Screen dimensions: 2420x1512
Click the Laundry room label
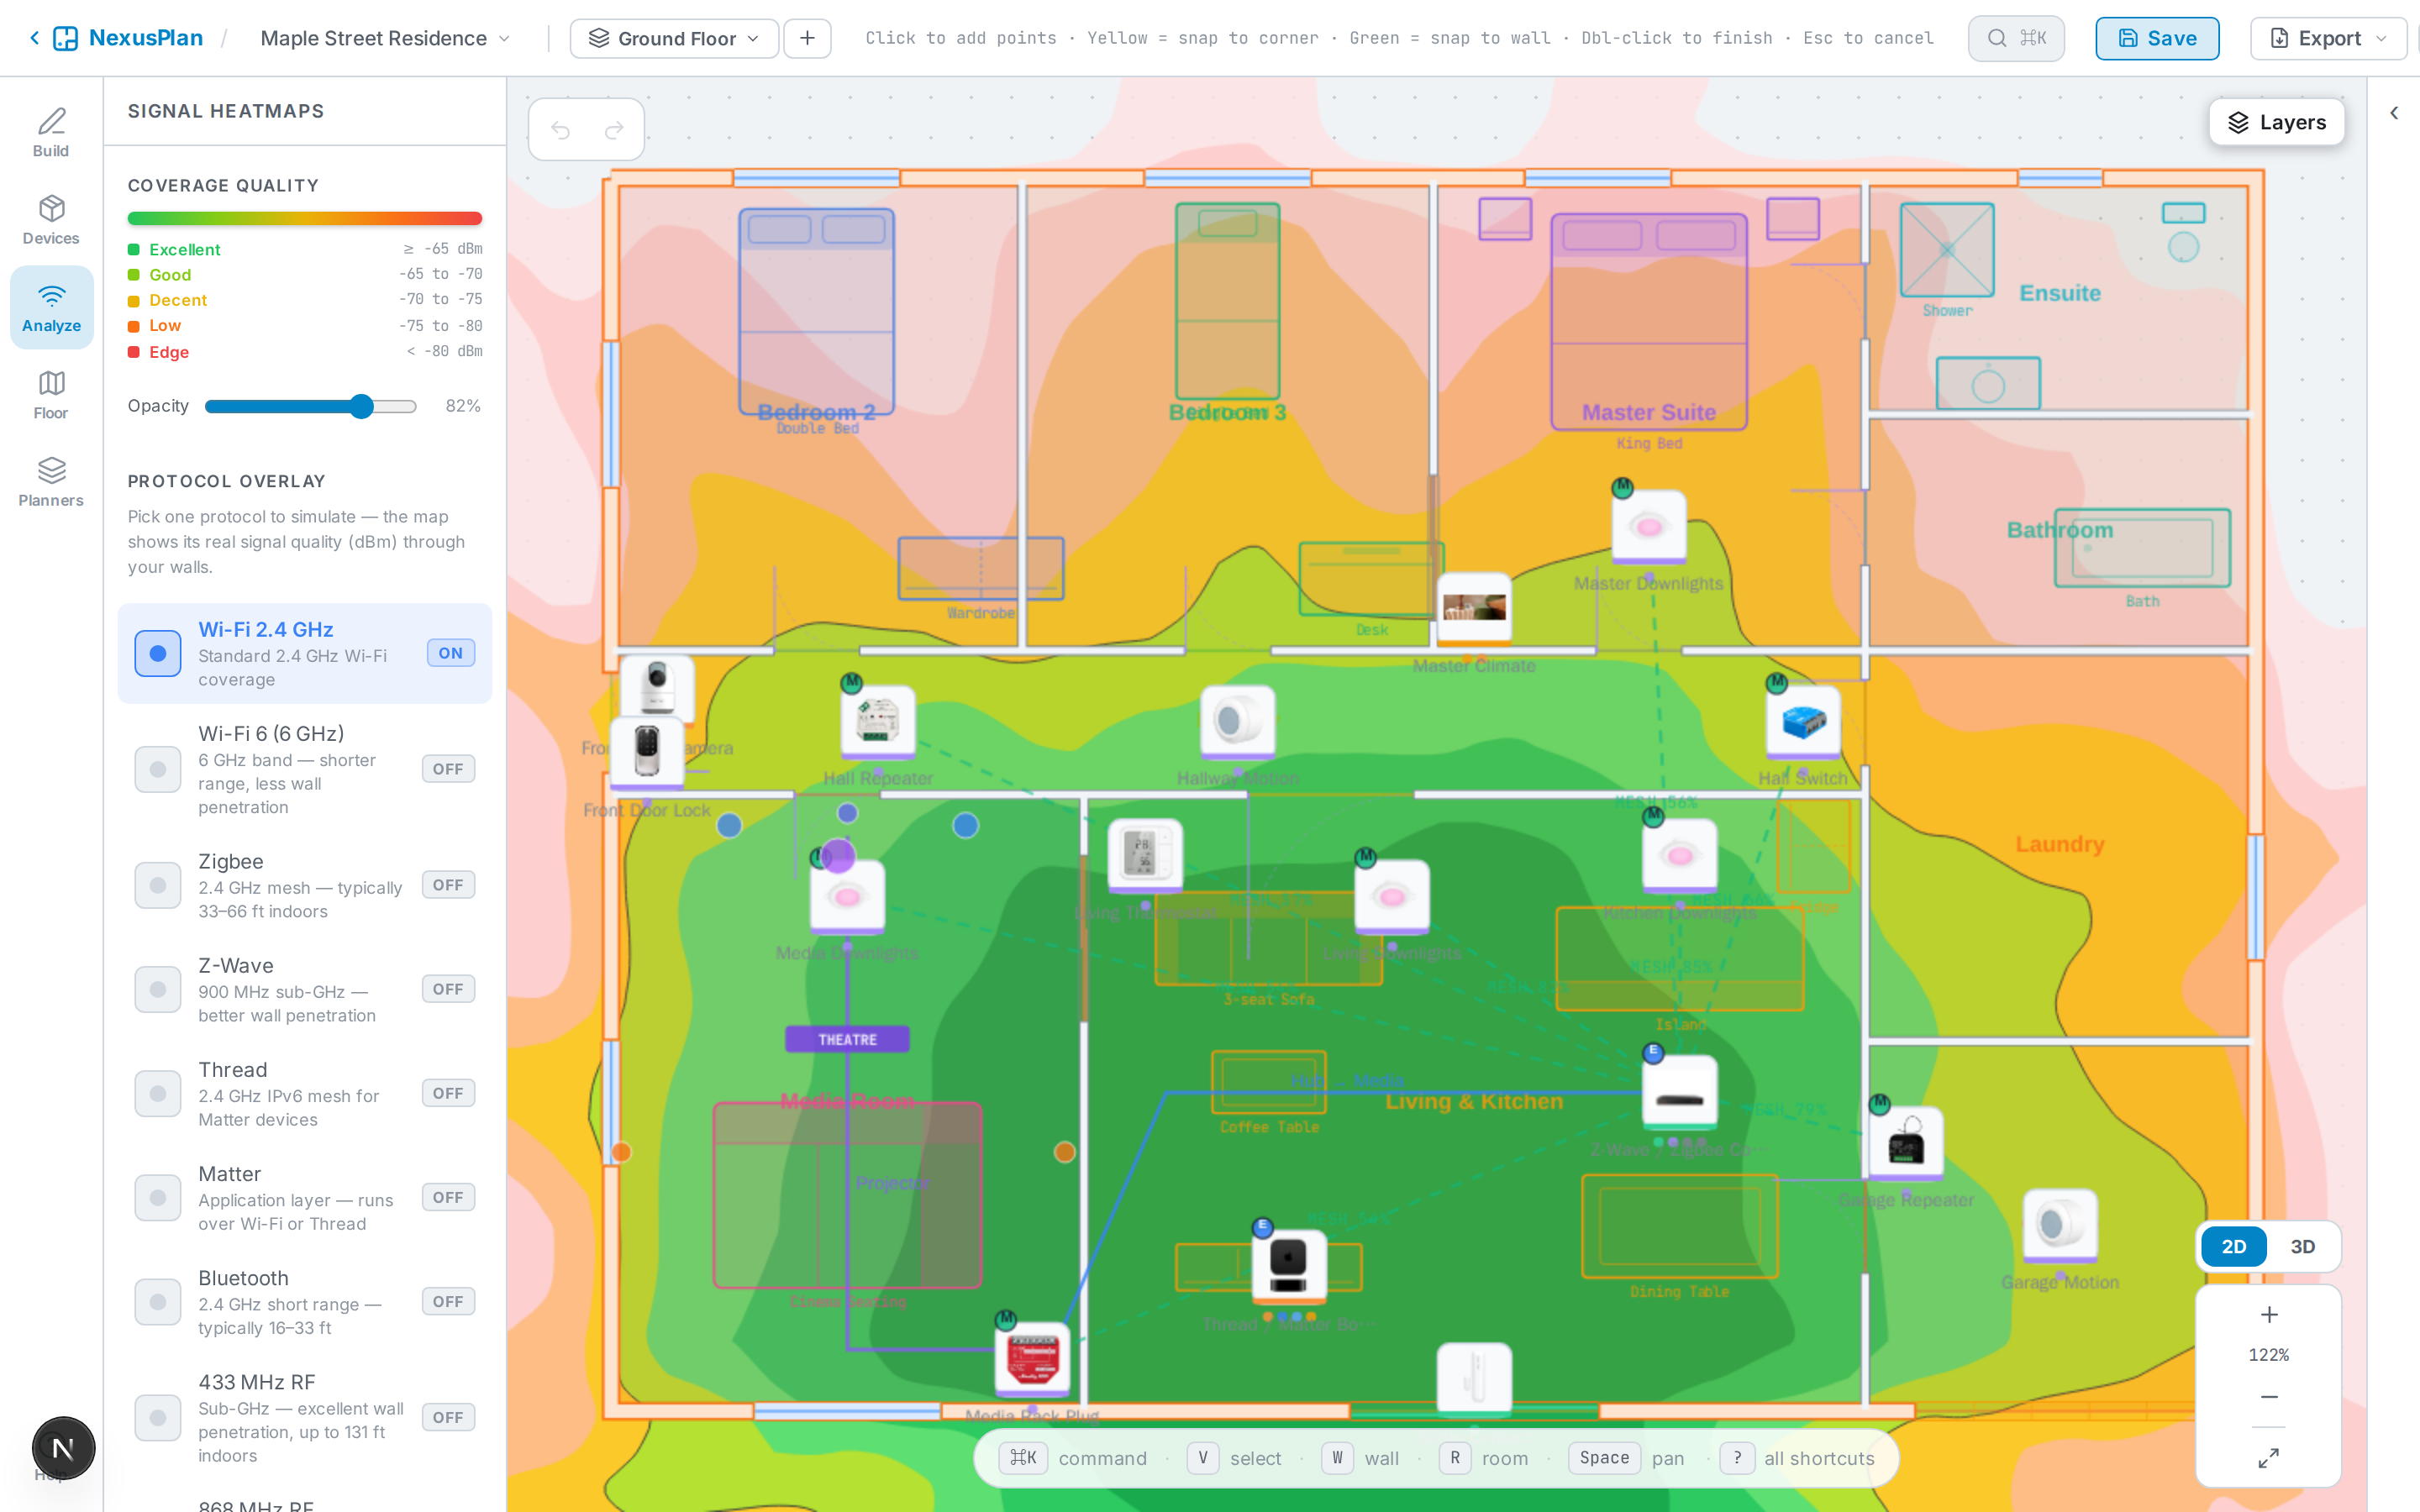point(2060,844)
